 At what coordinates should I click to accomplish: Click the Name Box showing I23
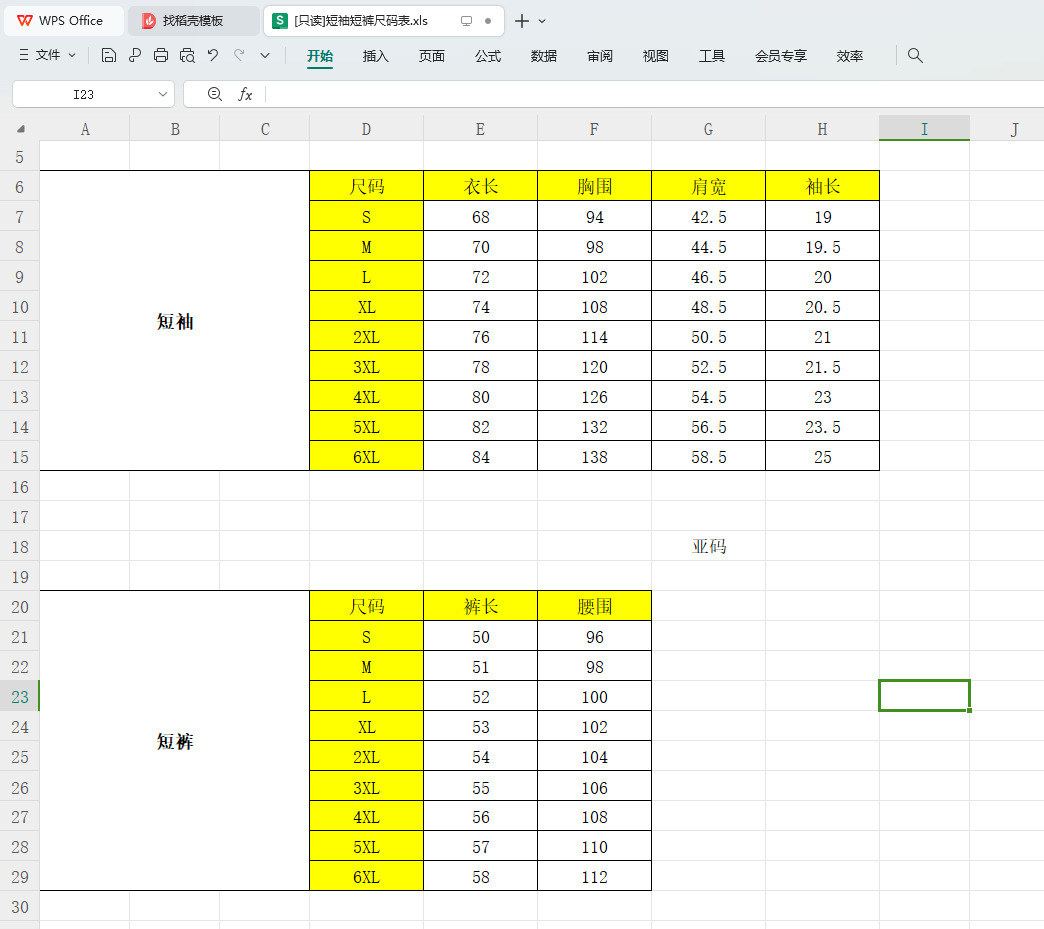[83, 95]
